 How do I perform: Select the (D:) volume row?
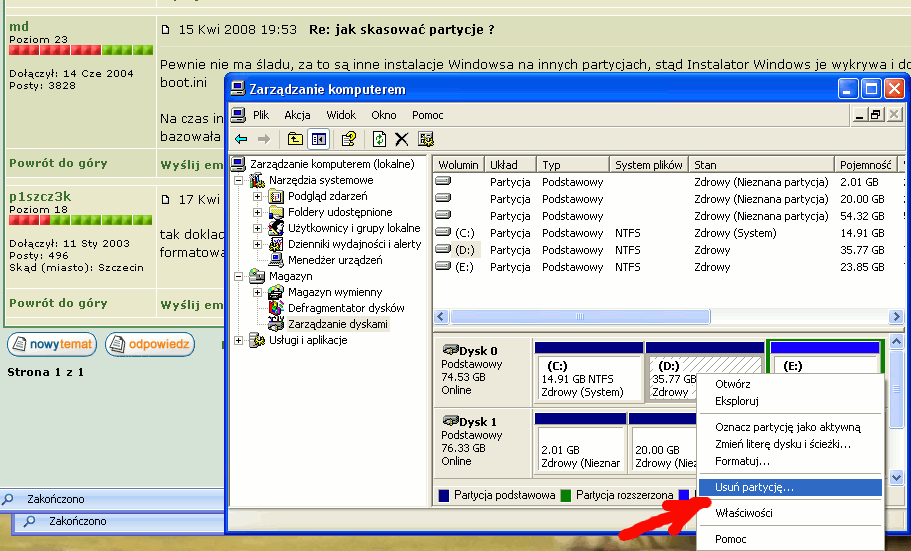coord(668,250)
